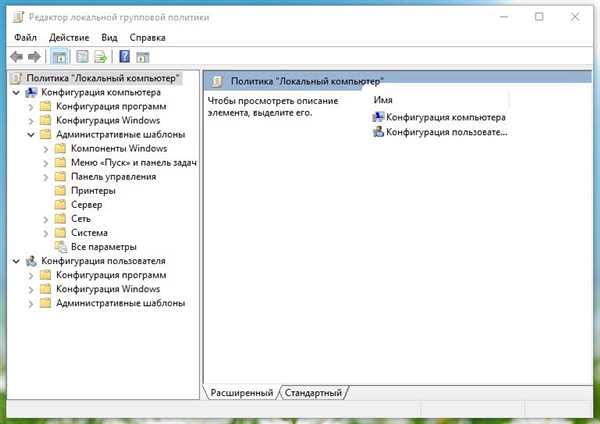Click the Конфигурация пользовате... icon in right pane

378,132
